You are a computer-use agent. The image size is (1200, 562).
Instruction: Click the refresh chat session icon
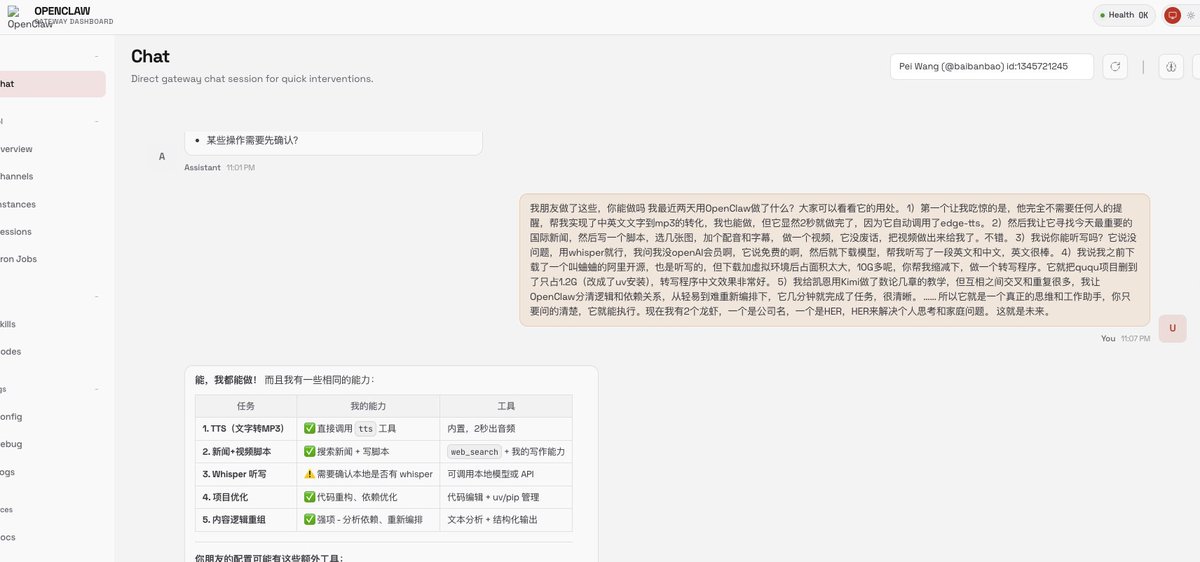click(1115, 67)
